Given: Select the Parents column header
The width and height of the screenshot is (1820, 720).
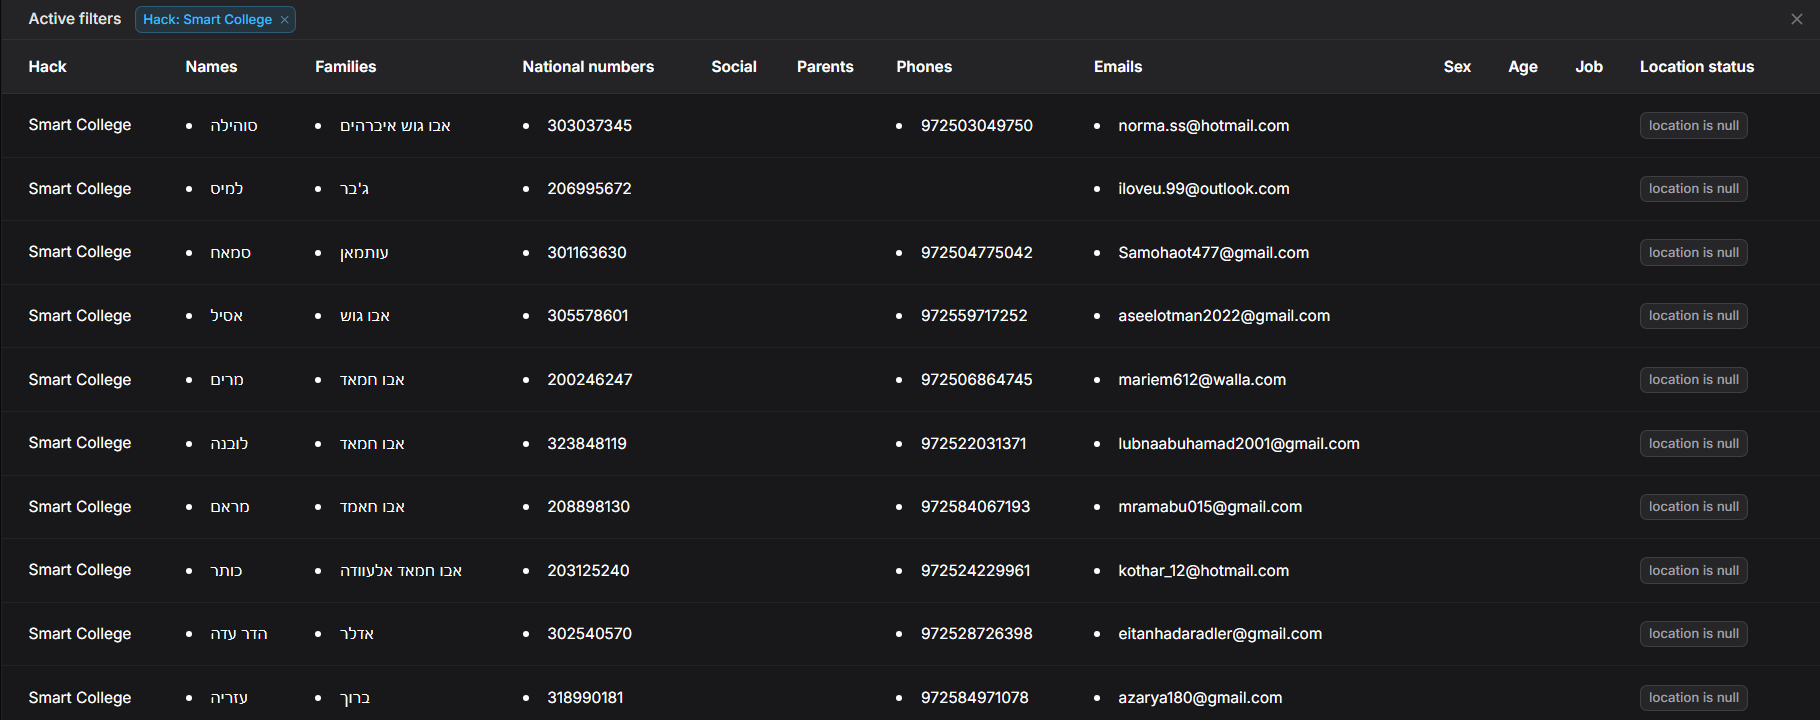Looking at the screenshot, I should (825, 67).
